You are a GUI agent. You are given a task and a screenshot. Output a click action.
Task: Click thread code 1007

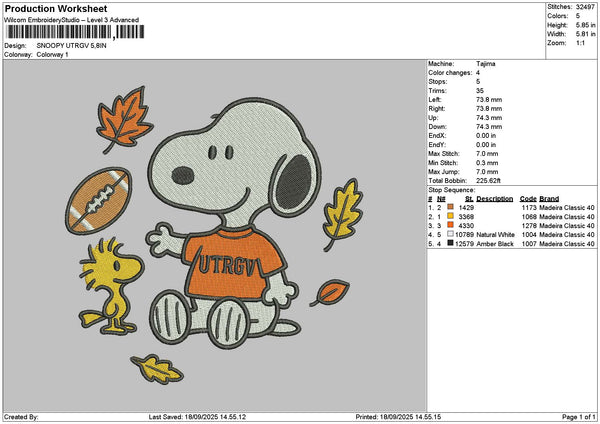tap(529, 244)
